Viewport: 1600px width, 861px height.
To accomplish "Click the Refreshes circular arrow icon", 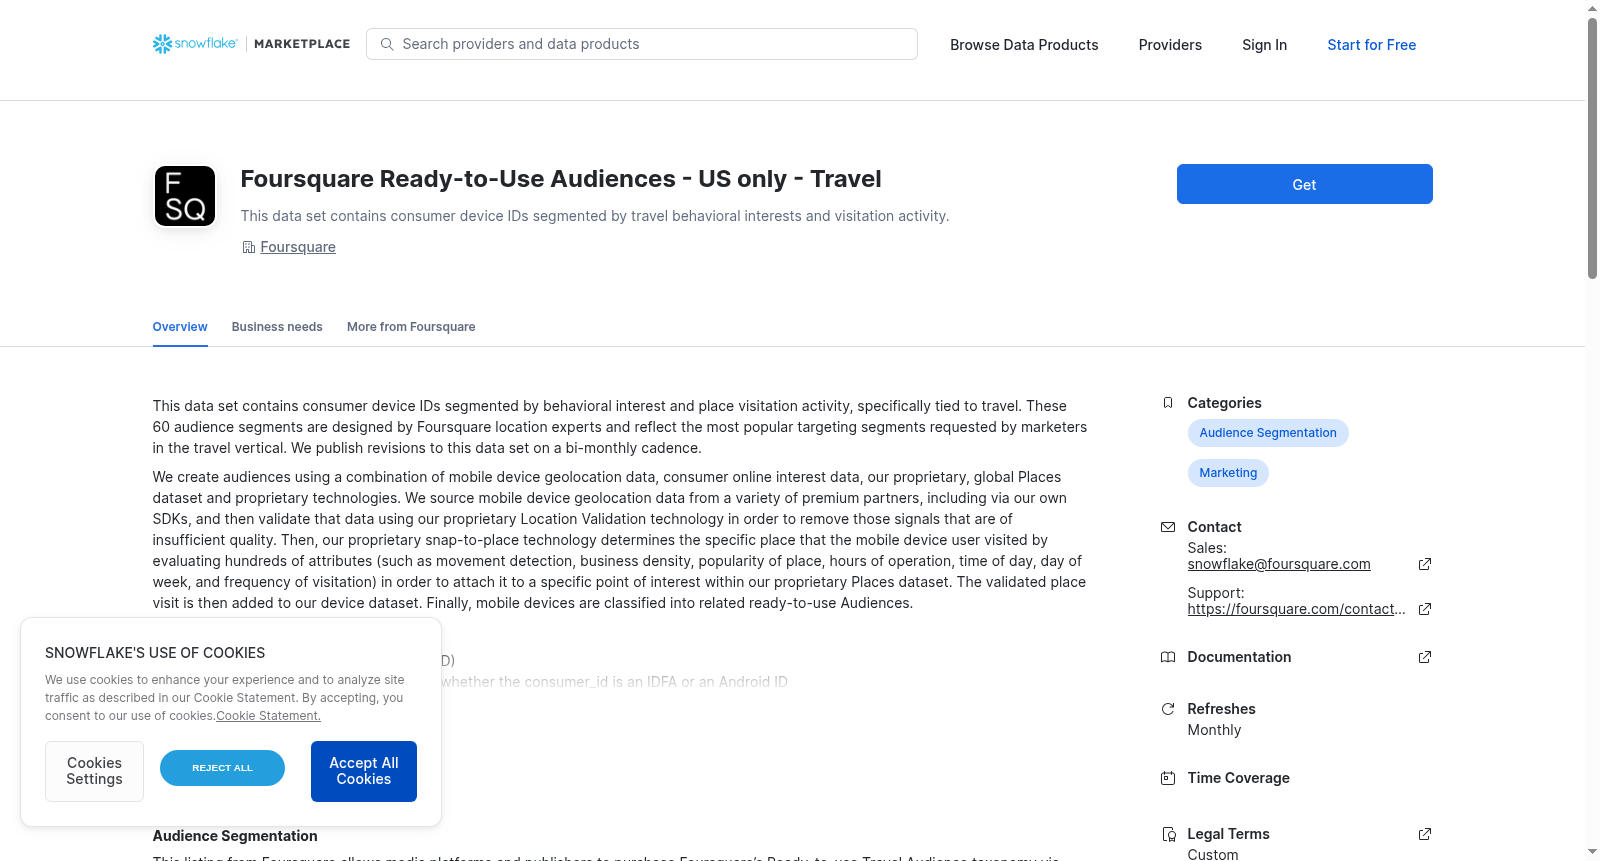I will (x=1167, y=709).
